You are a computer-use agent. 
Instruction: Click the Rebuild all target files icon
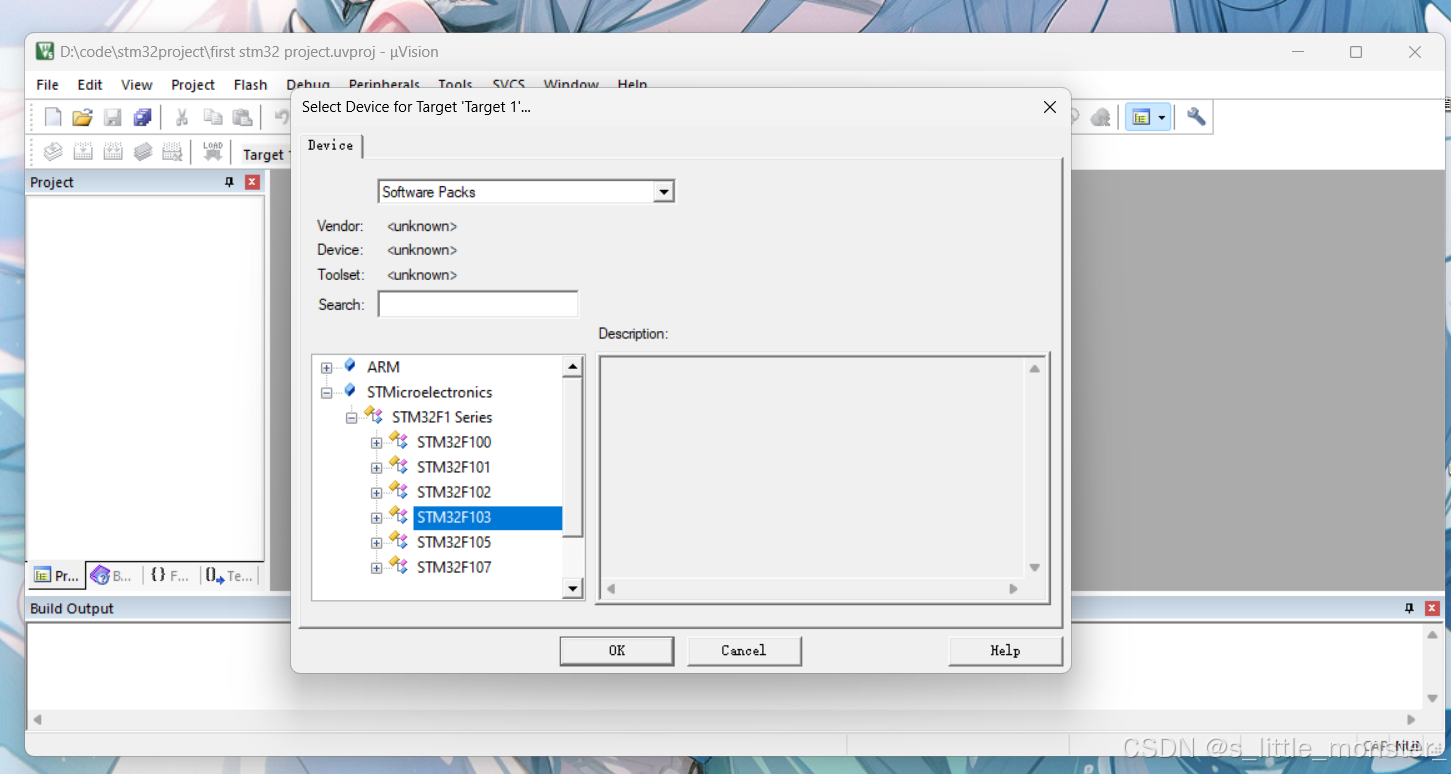113,152
